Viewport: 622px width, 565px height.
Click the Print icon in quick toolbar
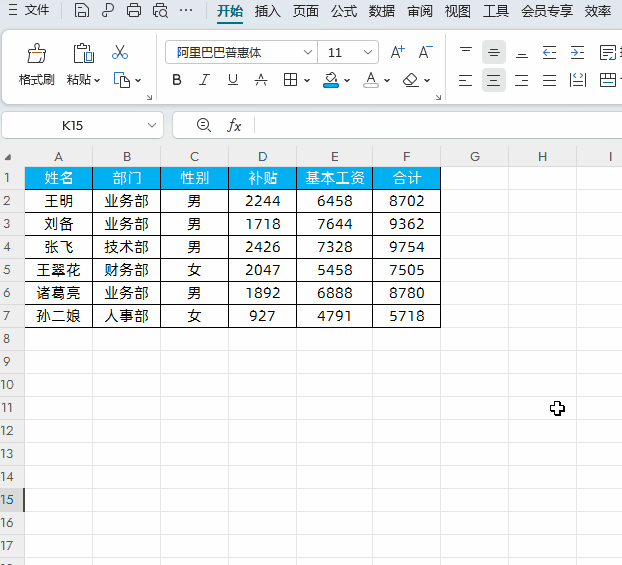tap(133, 11)
